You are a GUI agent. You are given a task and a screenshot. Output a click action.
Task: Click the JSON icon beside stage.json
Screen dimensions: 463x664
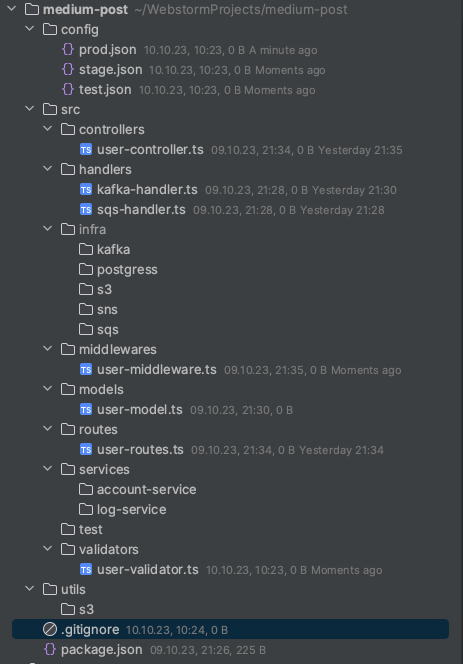click(x=68, y=69)
